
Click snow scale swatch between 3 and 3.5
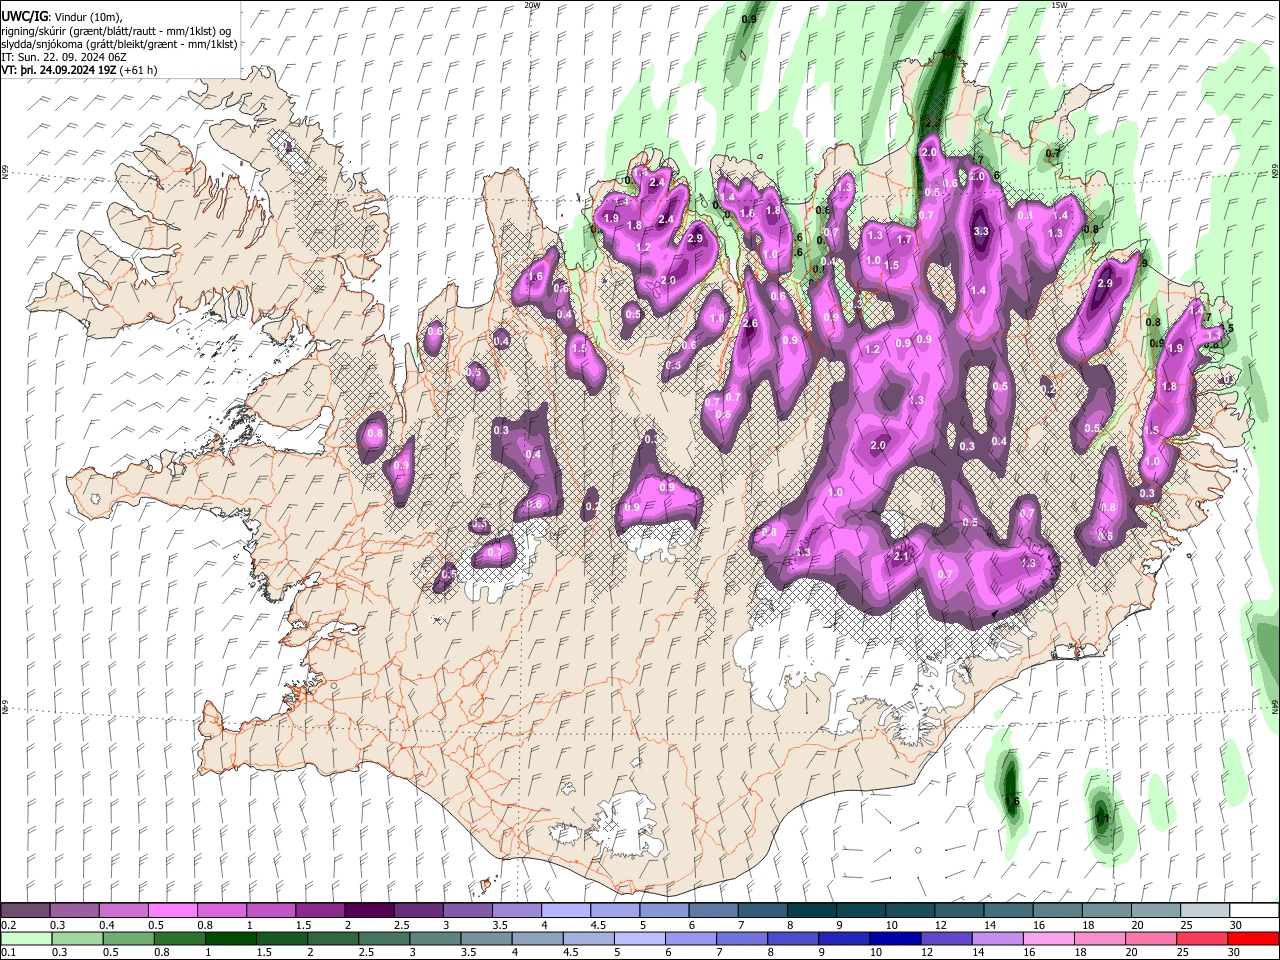(x=467, y=910)
